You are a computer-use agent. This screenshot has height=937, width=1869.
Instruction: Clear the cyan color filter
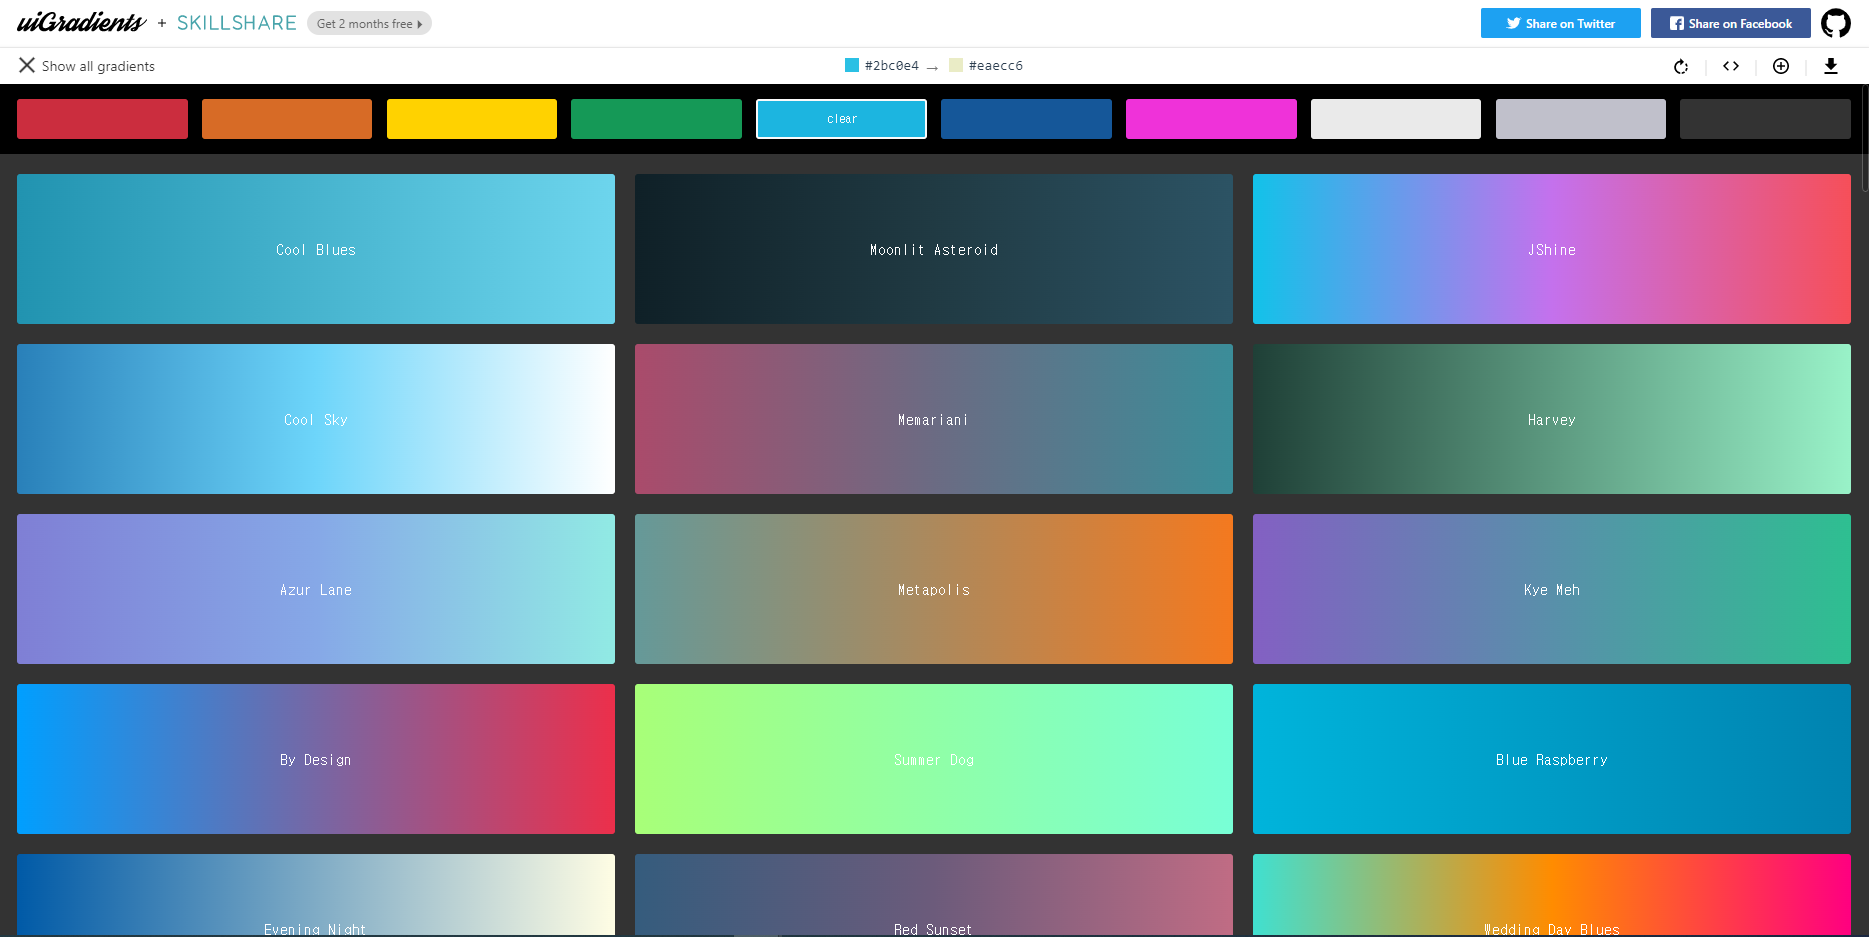coord(841,119)
